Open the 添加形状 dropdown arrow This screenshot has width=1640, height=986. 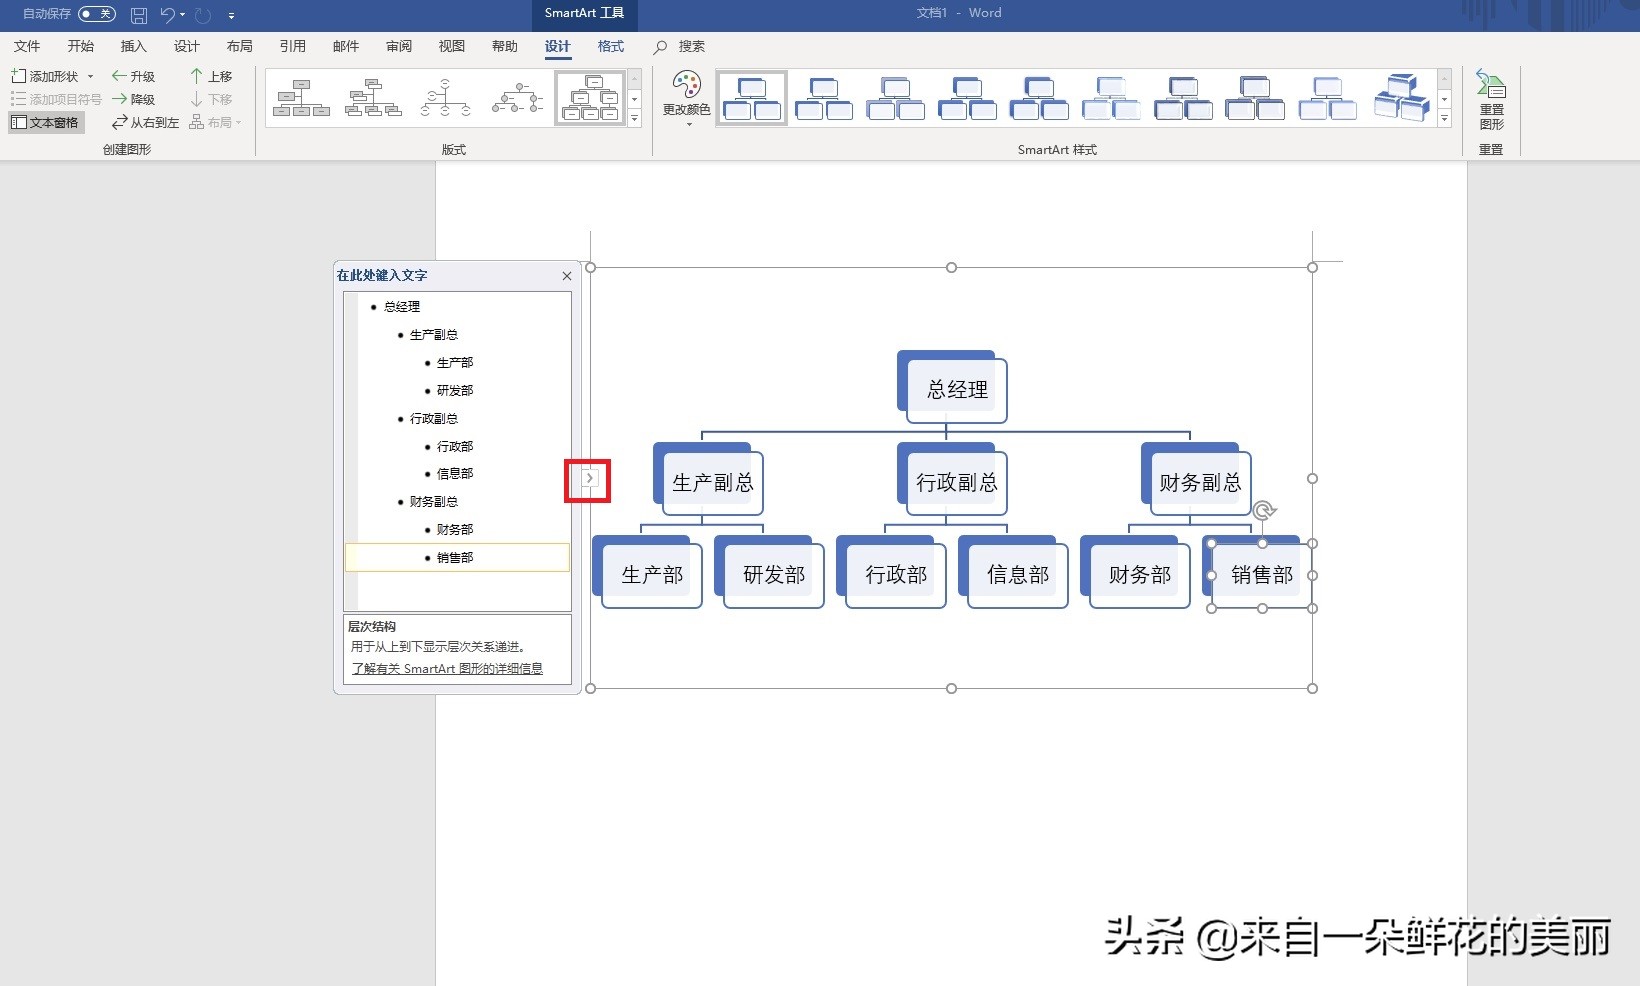coord(91,75)
